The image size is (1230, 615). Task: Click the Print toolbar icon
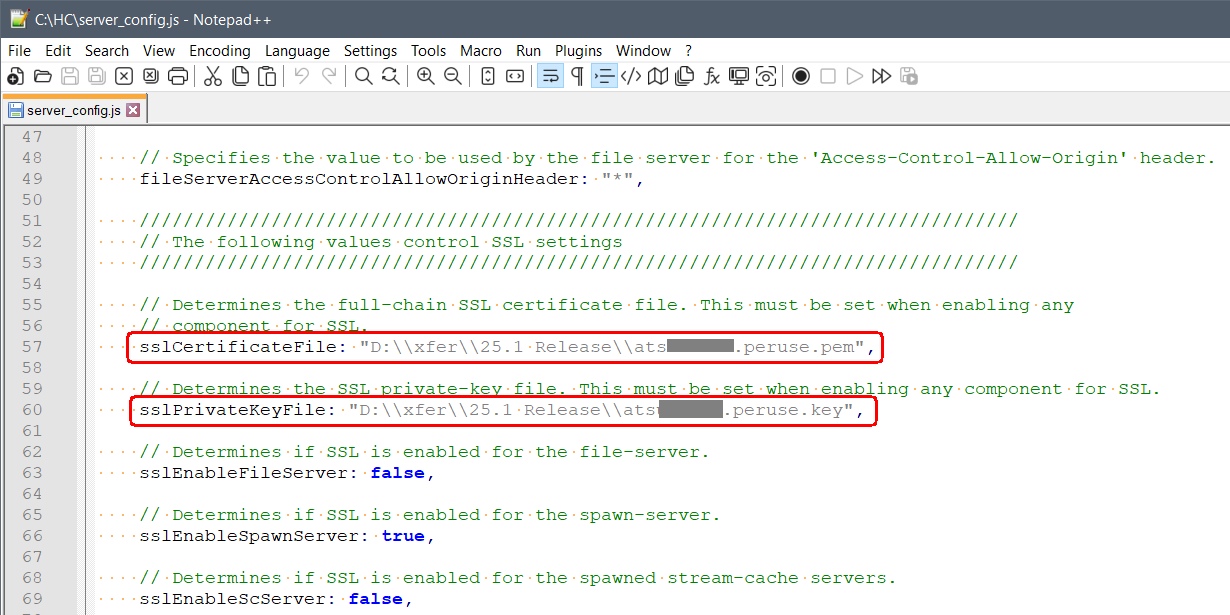pyautogui.click(x=178, y=76)
